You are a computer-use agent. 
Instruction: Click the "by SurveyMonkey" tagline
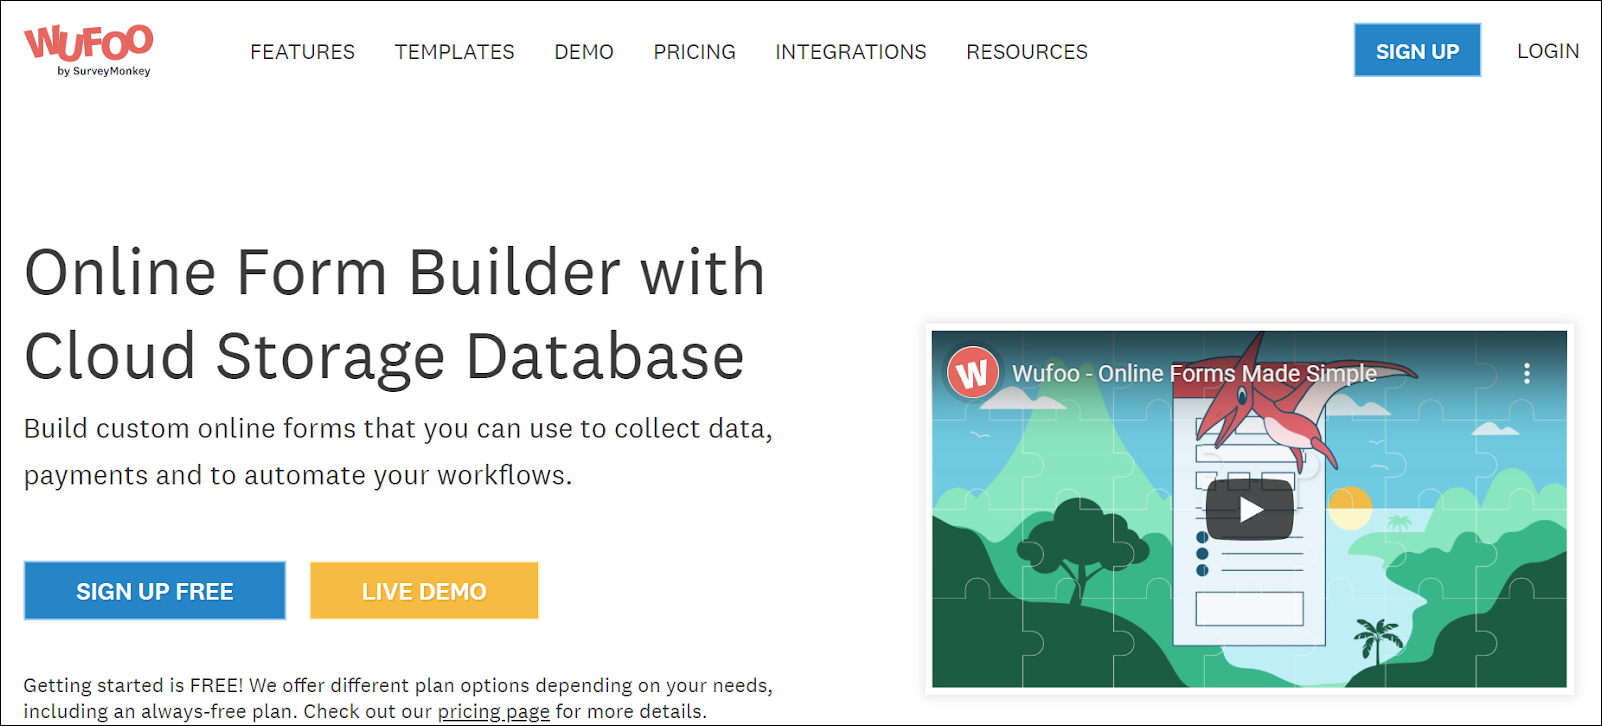point(104,72)
